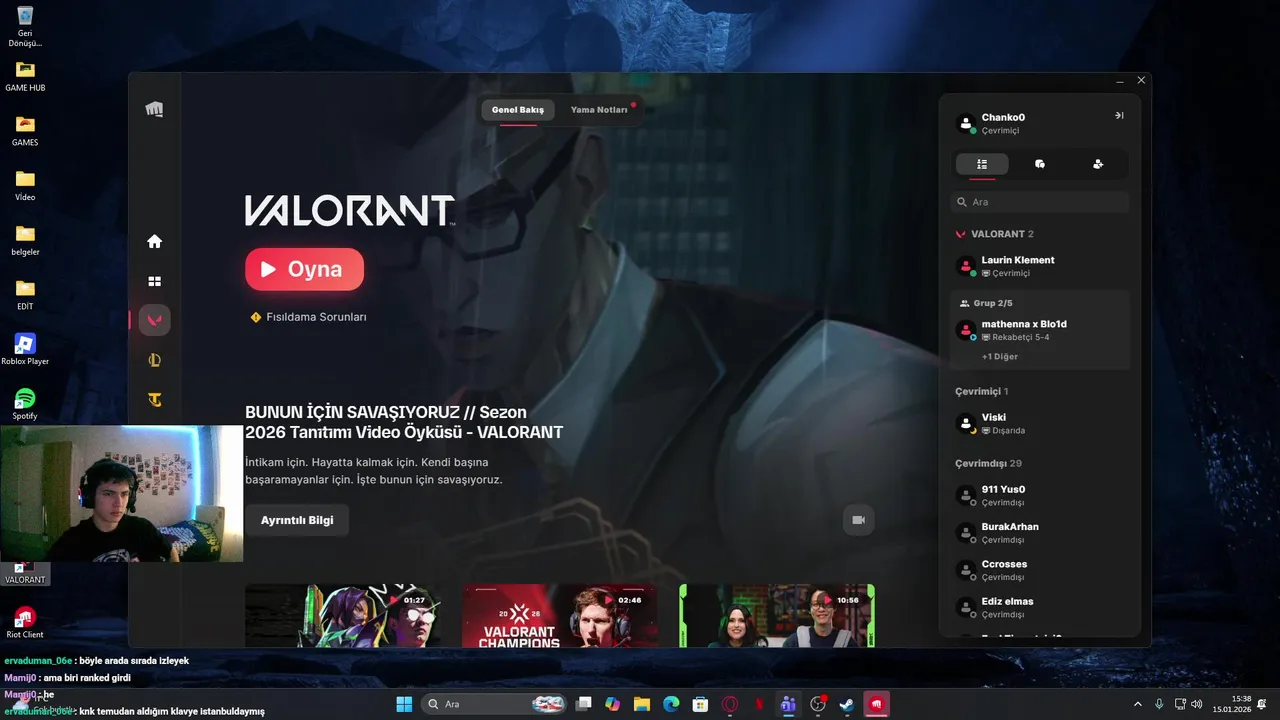Image resolution: width=1280 pixels, height=720 pixels.
Task: Expand the +1 Diğer group members
Action: pos(1000,357)
